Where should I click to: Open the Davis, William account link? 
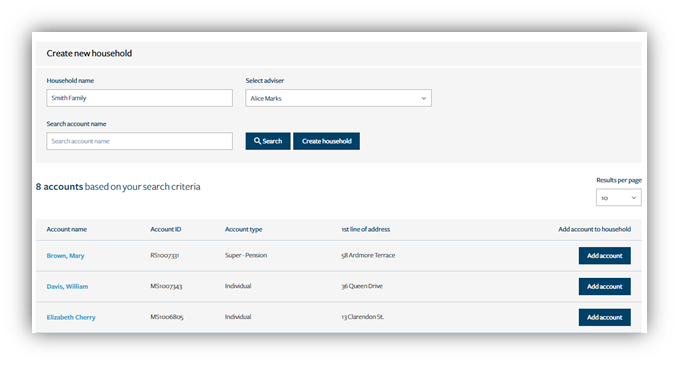(67, 286)
